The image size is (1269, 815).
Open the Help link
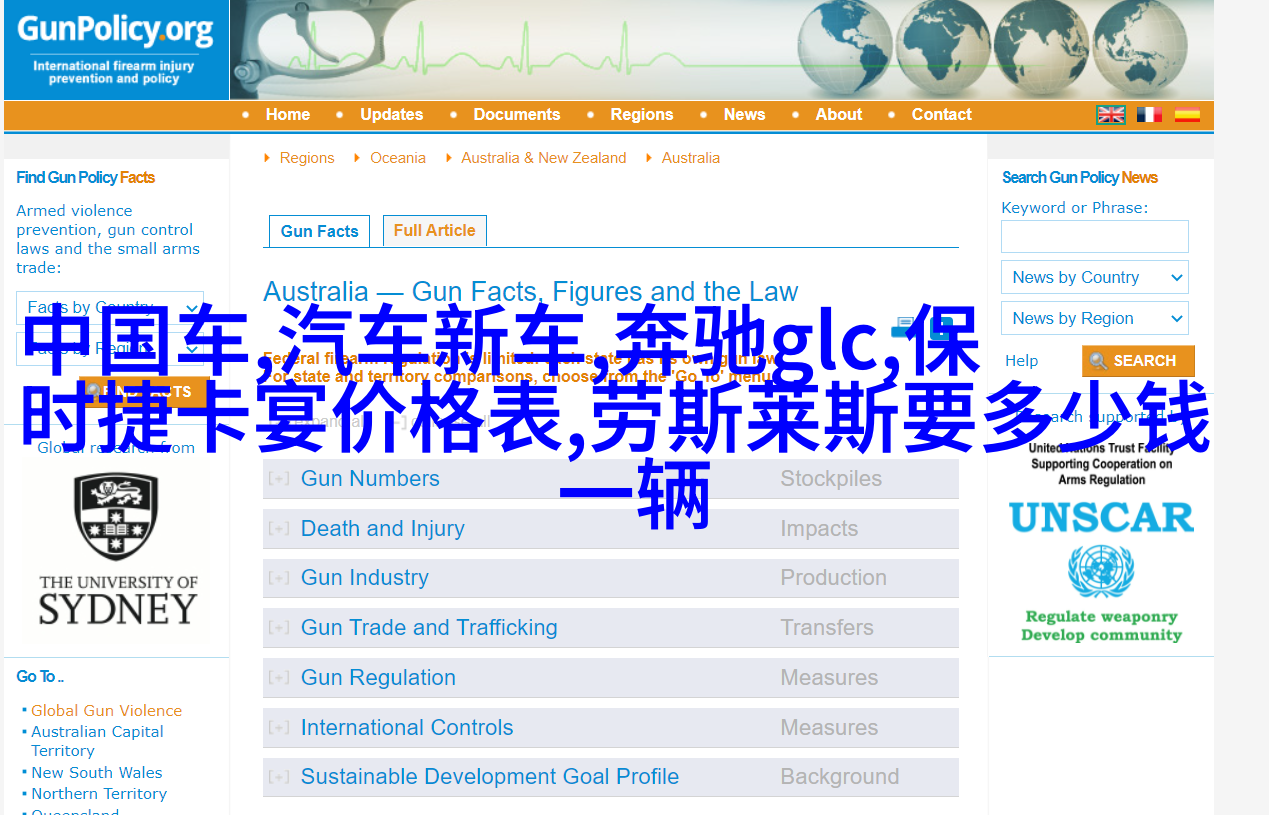pos(1022,361)
